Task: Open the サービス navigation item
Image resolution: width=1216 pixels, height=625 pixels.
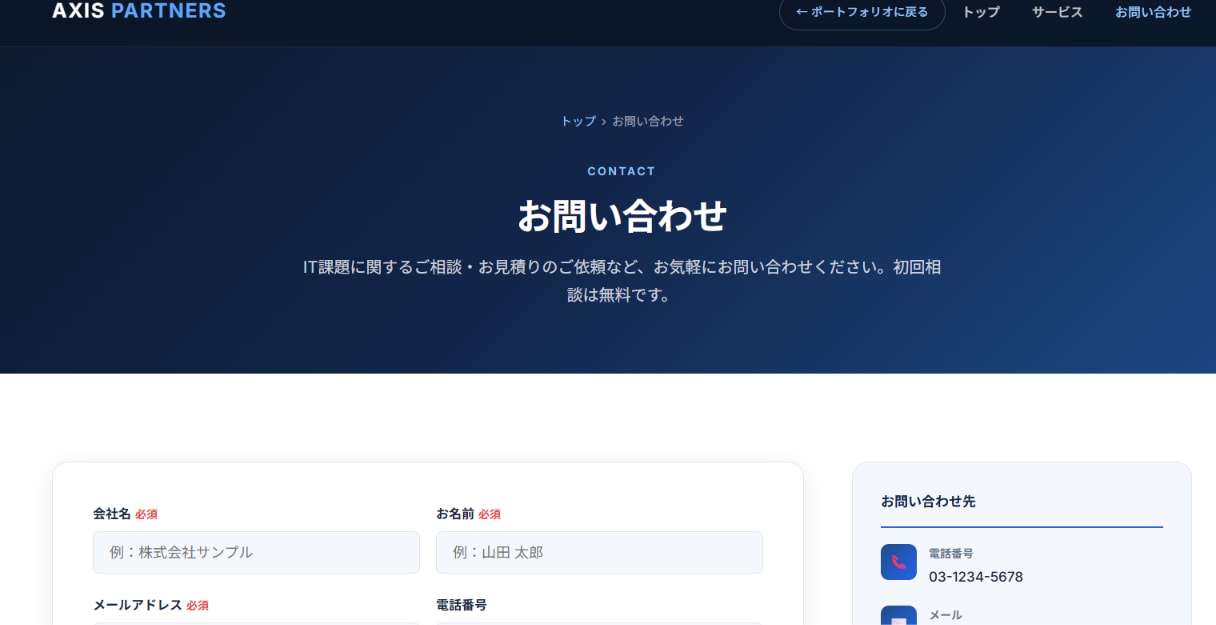Action: coord(1057,12)
